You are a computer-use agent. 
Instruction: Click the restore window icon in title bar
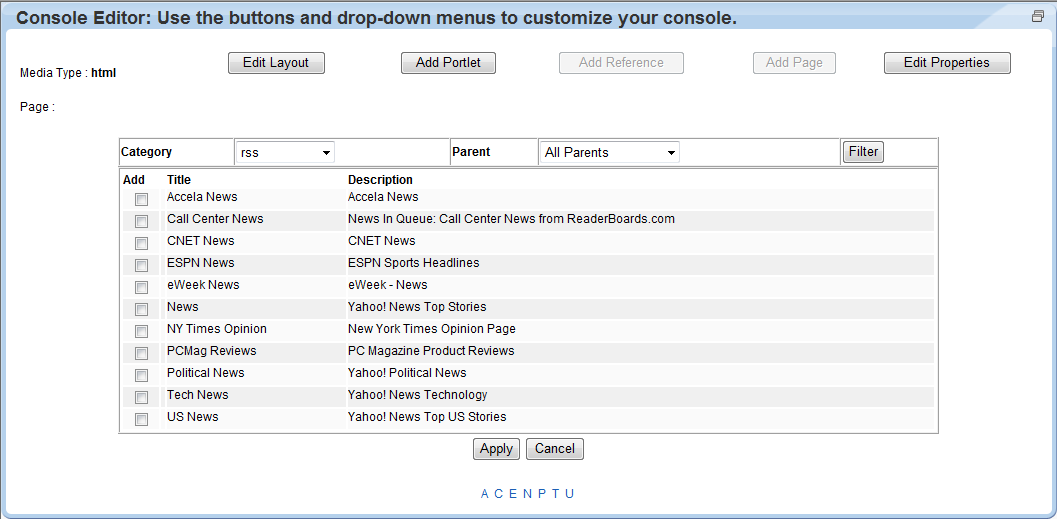pos(1037,17)
